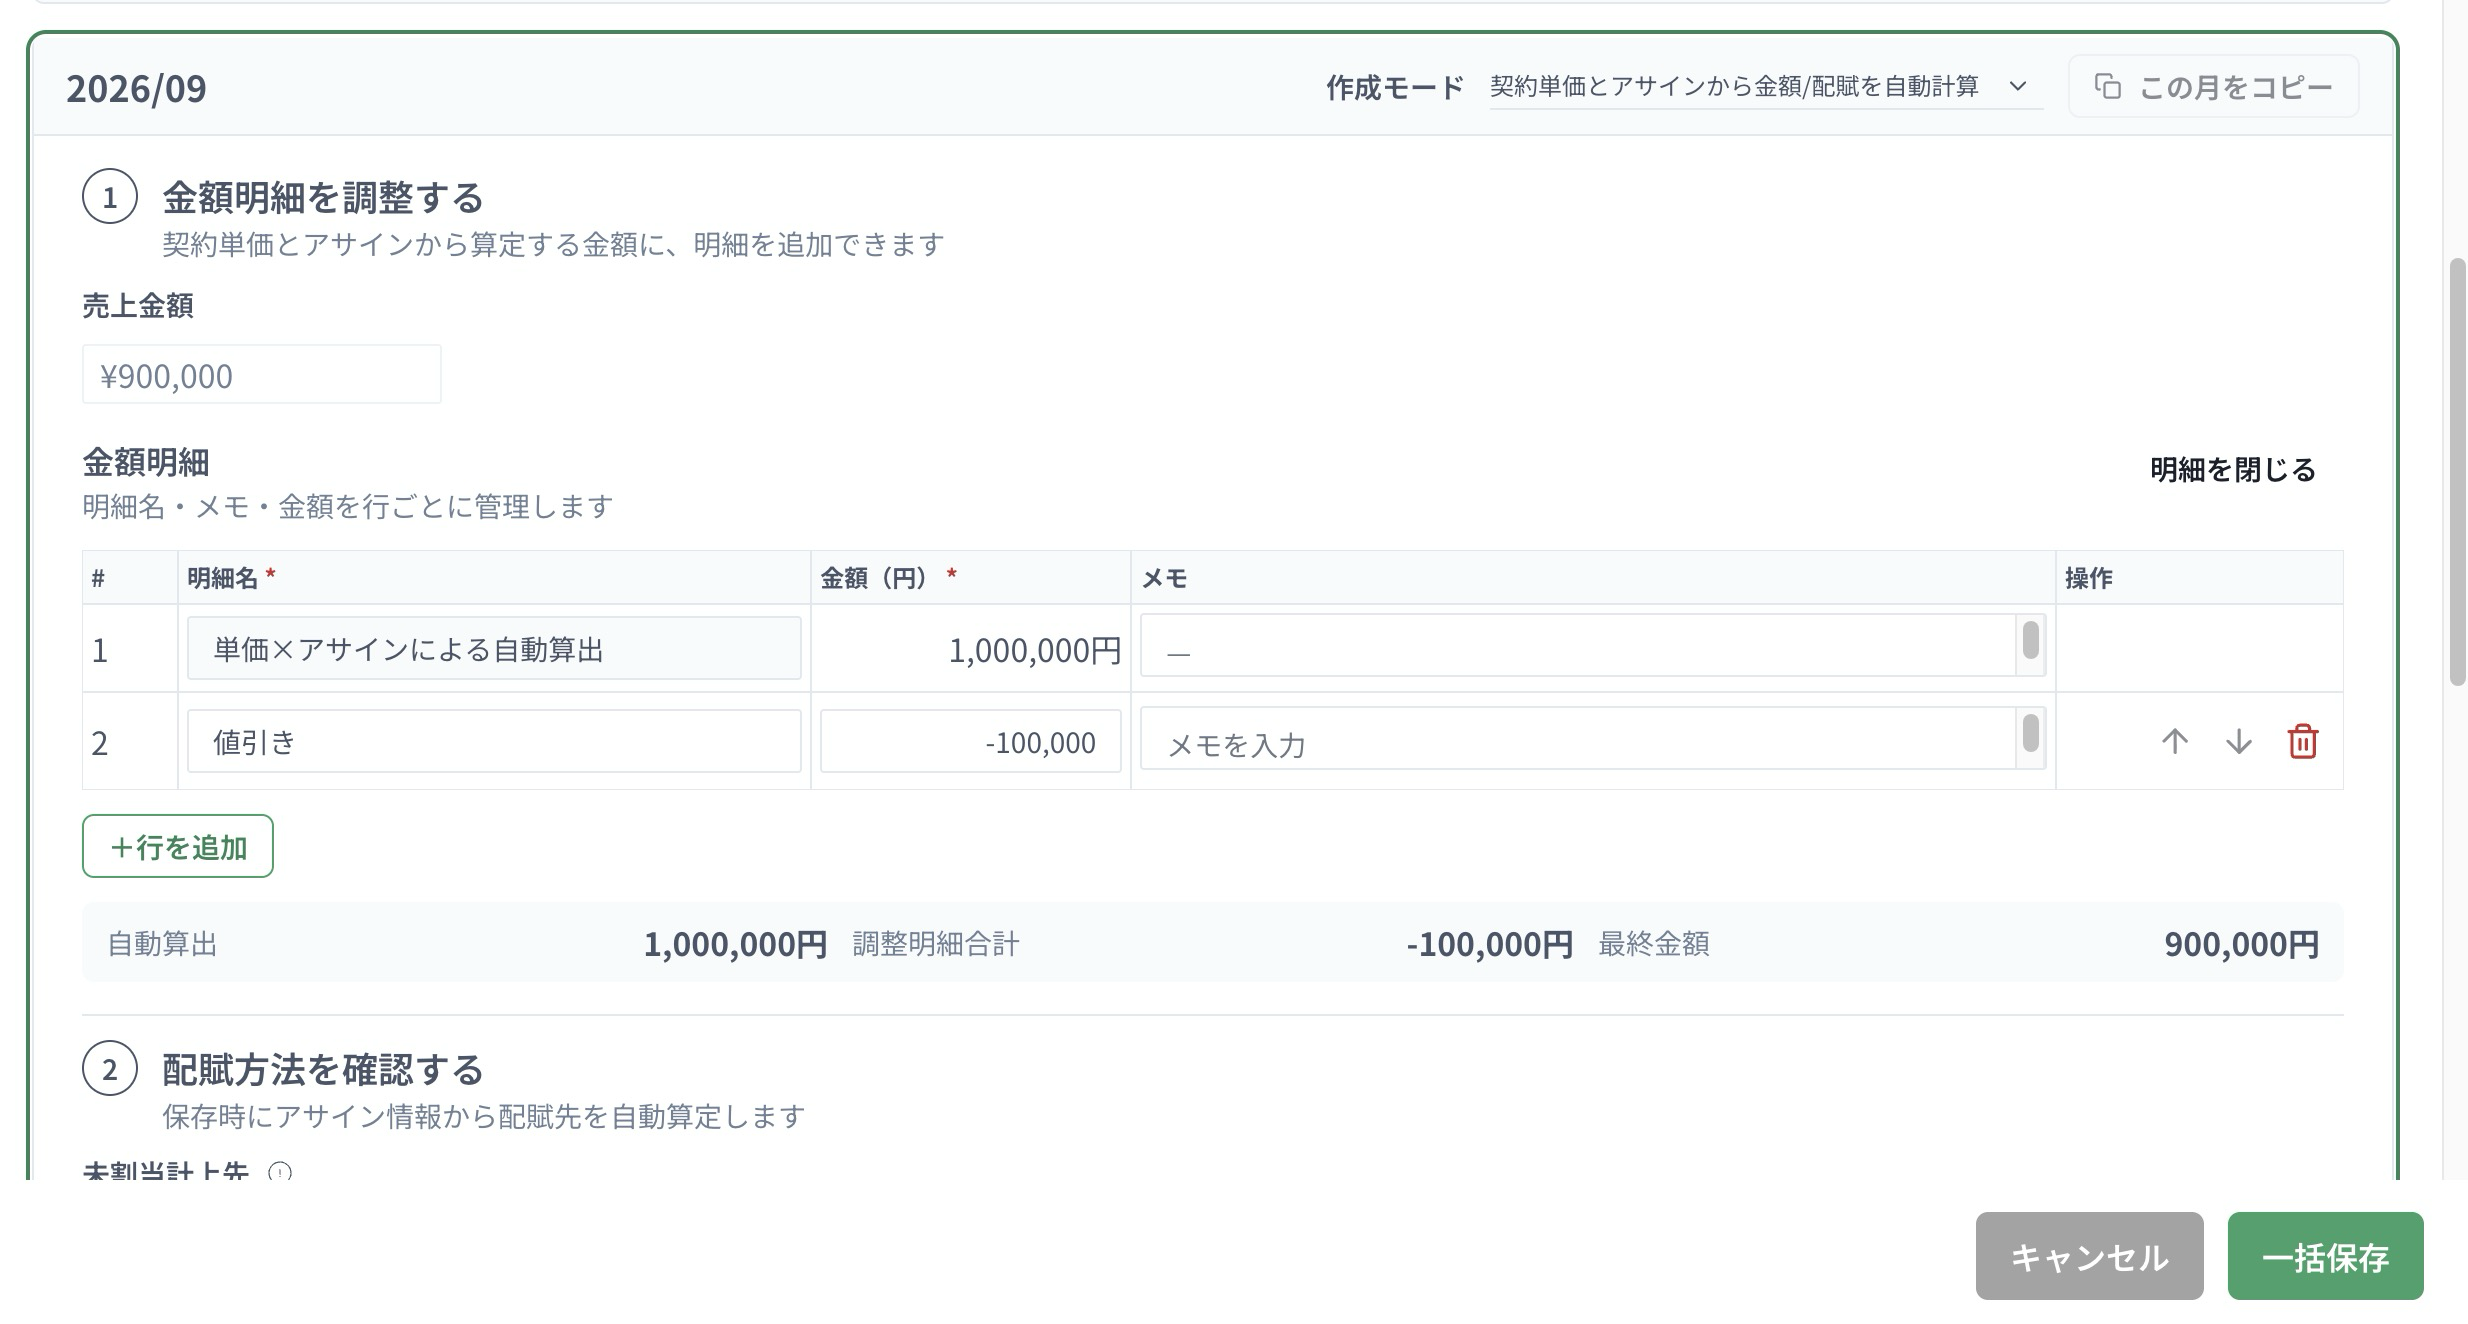
Task: Edit the 値引き name field
Action: 494,741
